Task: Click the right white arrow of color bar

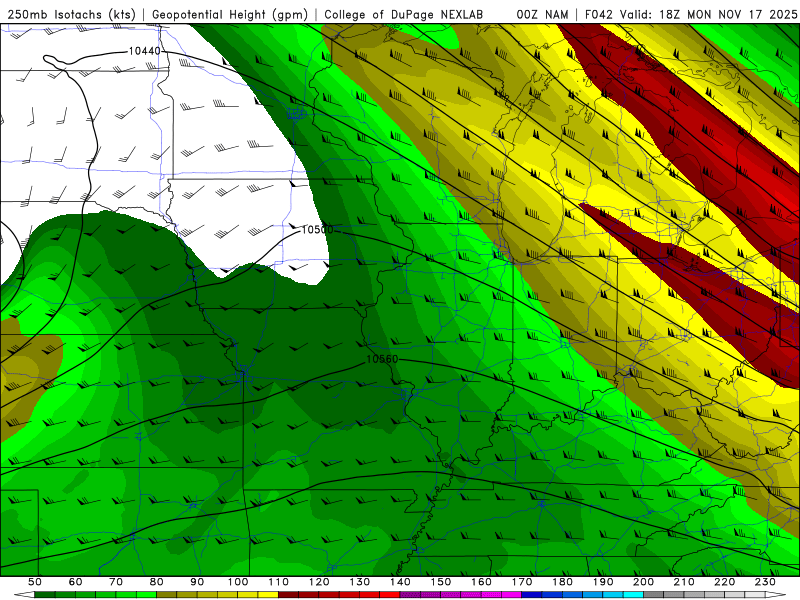Action: pyautogui.click(x=776, y=594)
